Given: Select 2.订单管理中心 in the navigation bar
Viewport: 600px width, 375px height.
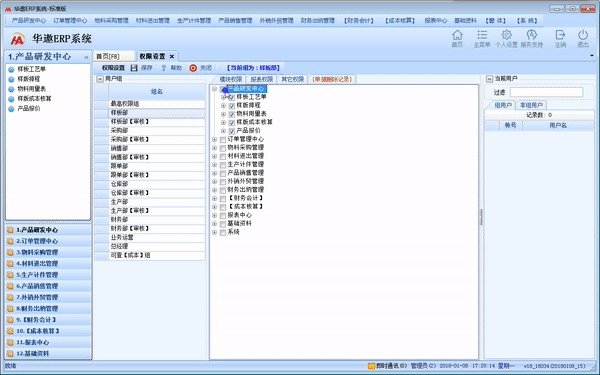Looking at the screenshot, I should click(49, 241).
